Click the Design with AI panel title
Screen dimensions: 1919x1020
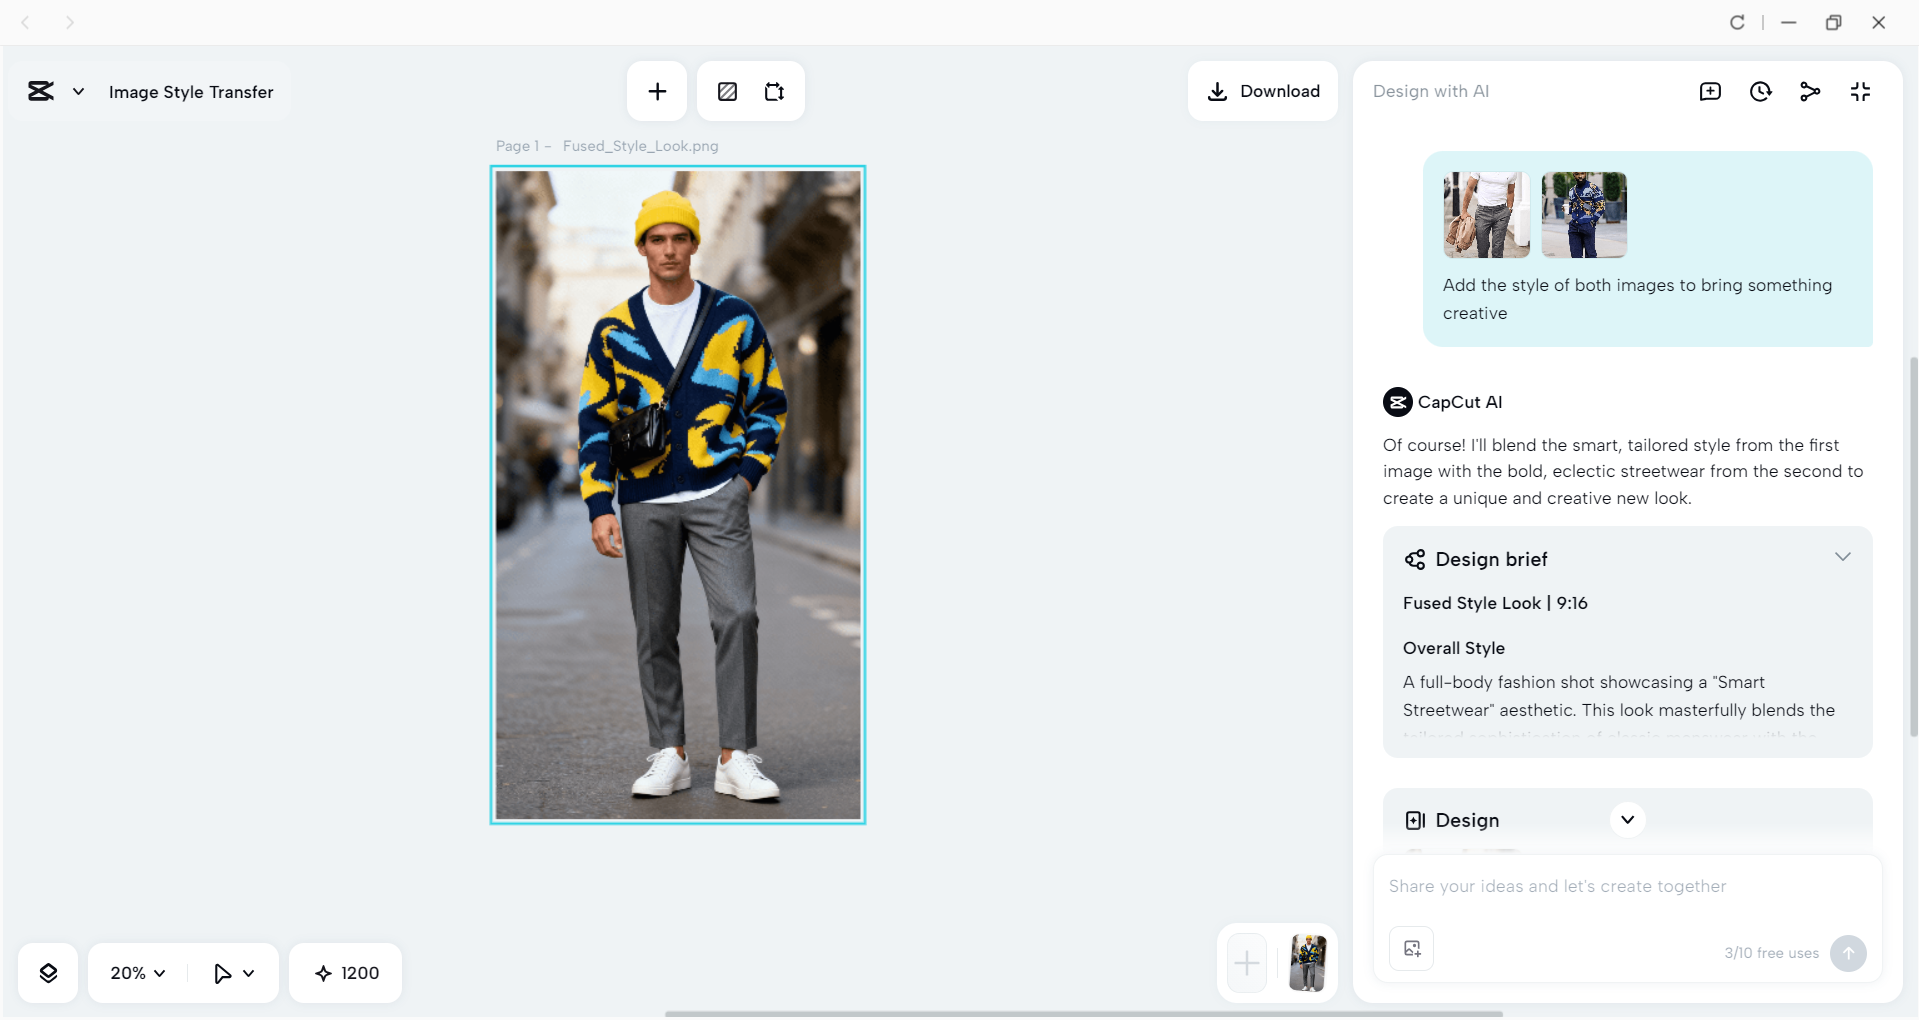[x=1431, y=91]
